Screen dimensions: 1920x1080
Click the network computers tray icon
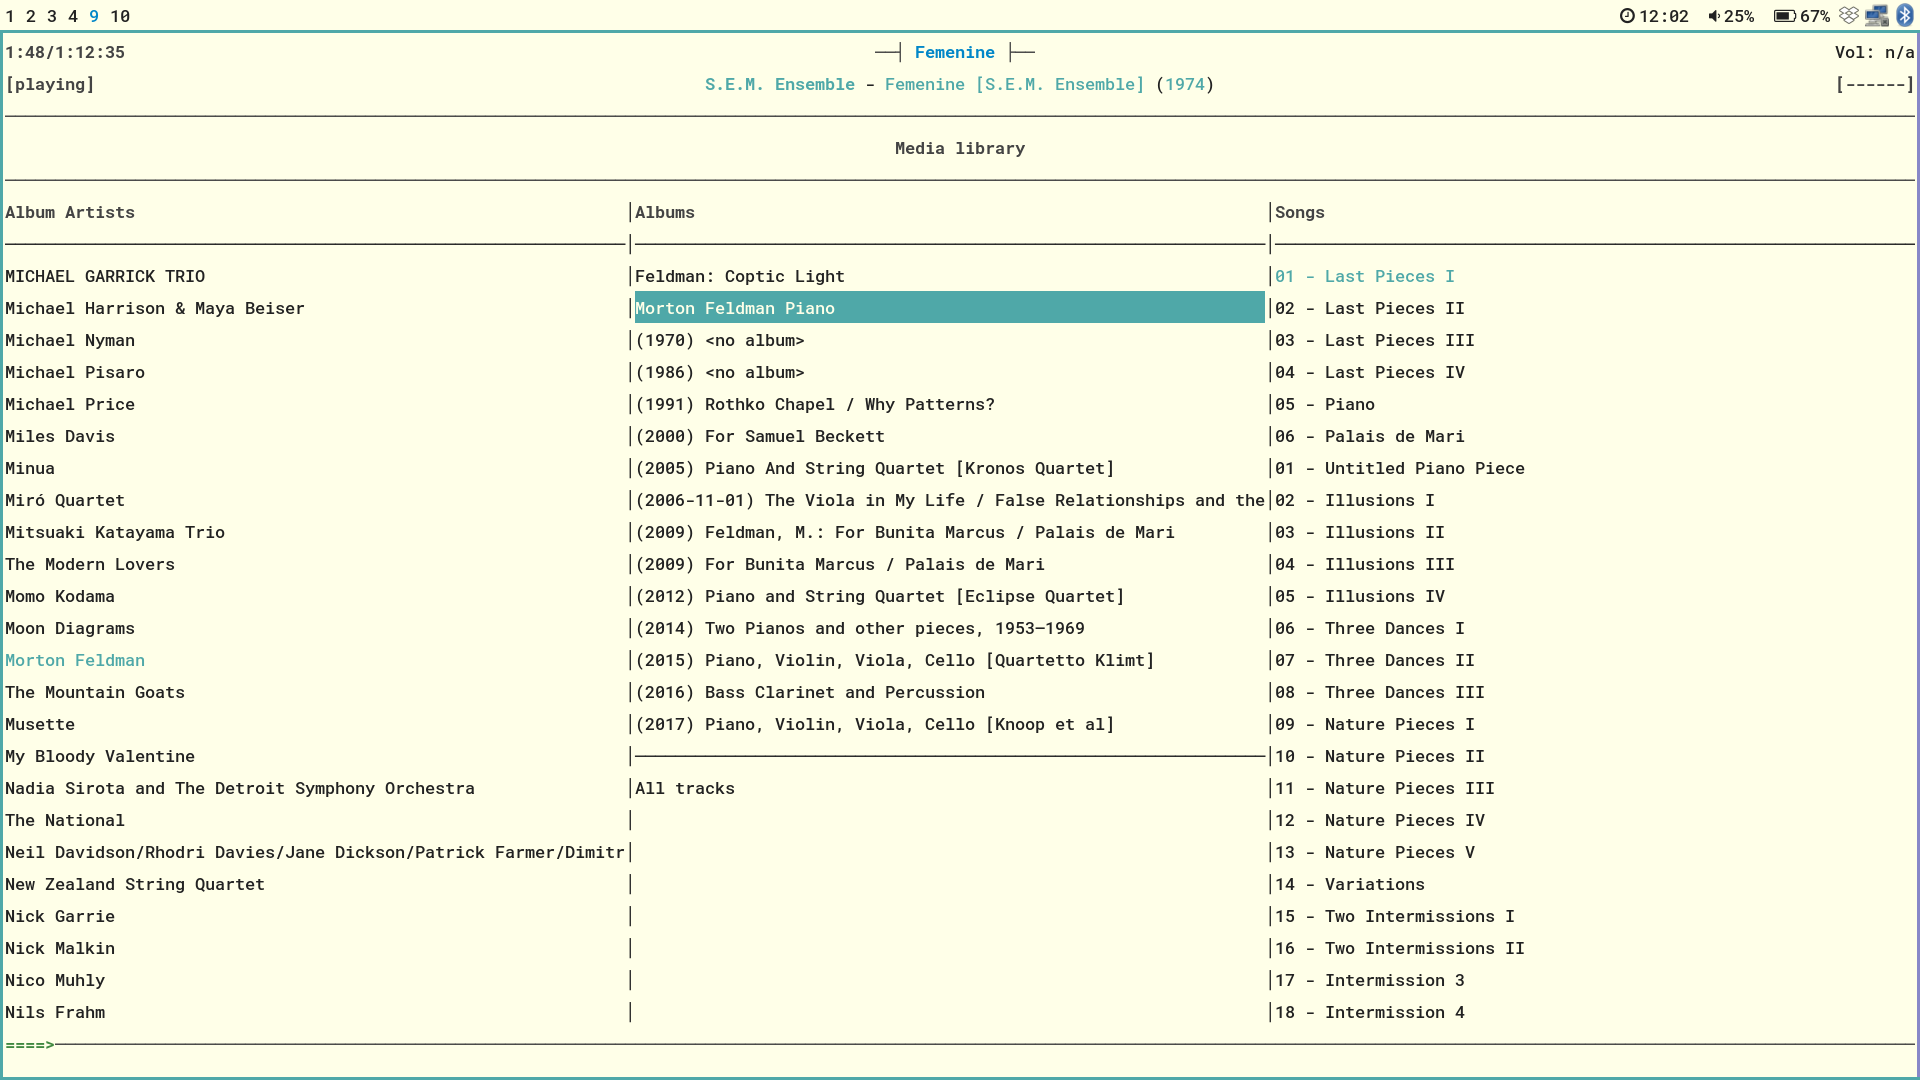coord(1877,16)
